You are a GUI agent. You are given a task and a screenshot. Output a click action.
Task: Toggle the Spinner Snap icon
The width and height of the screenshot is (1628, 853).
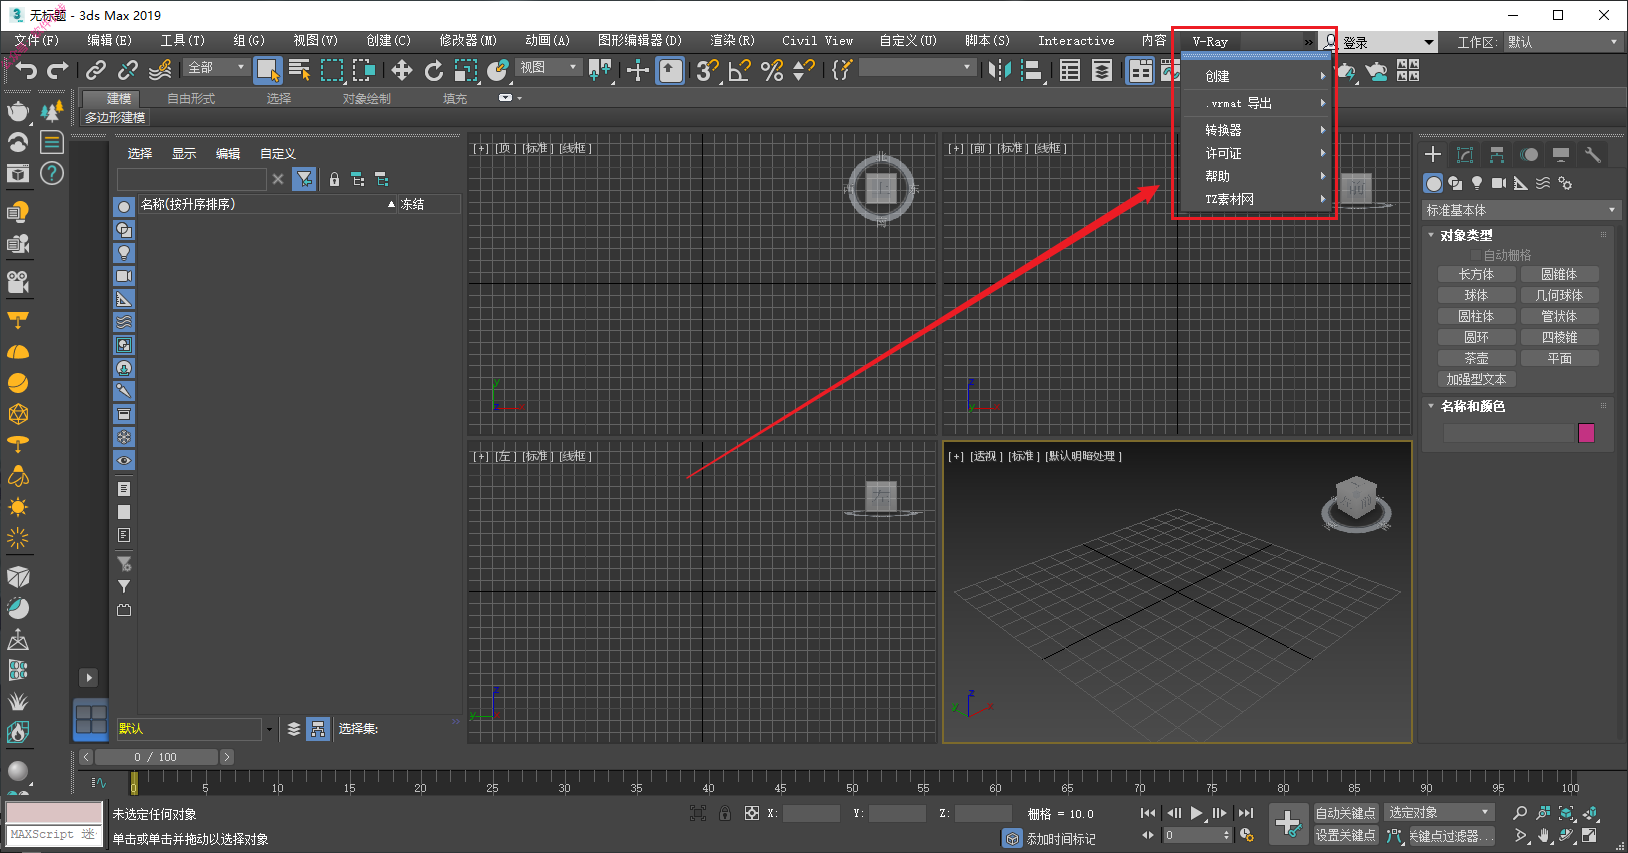tap(804, 70)
